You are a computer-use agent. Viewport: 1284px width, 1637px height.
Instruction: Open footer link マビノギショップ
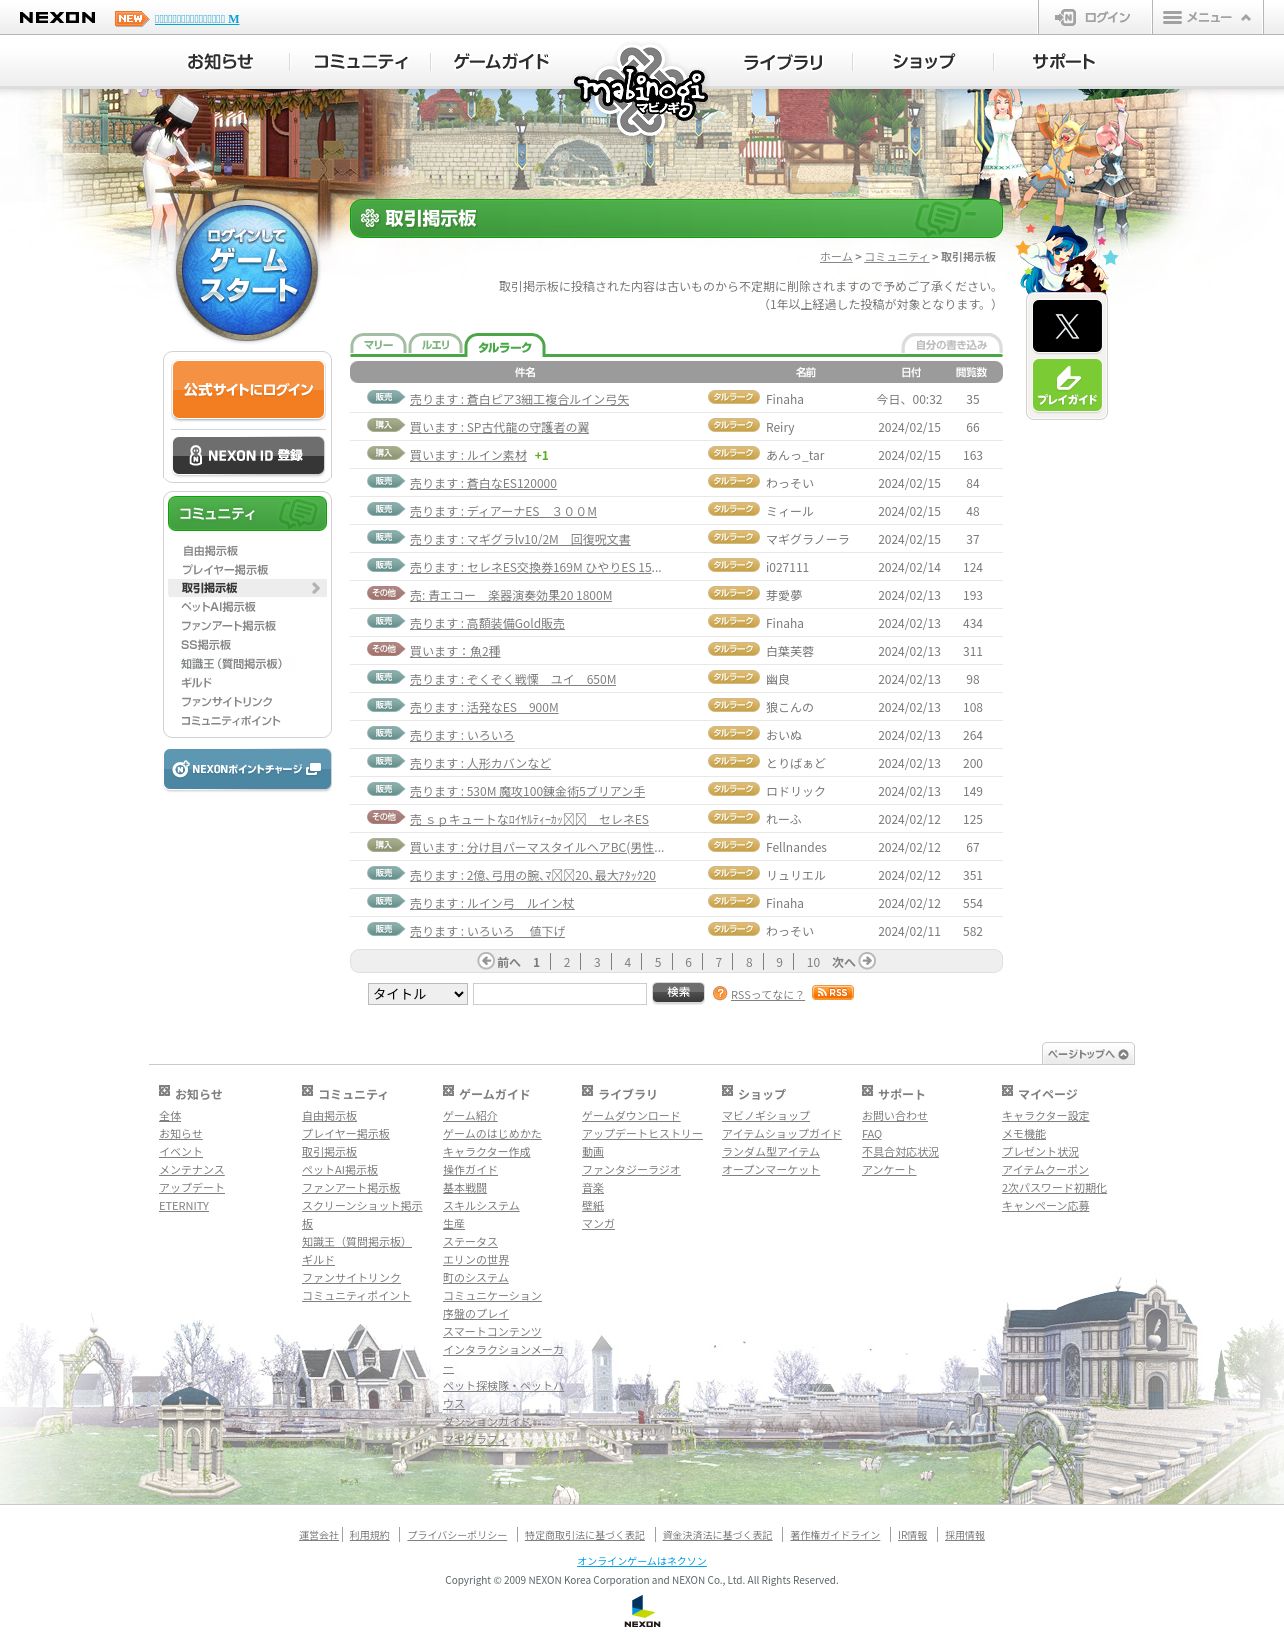tap(766, 1116)
